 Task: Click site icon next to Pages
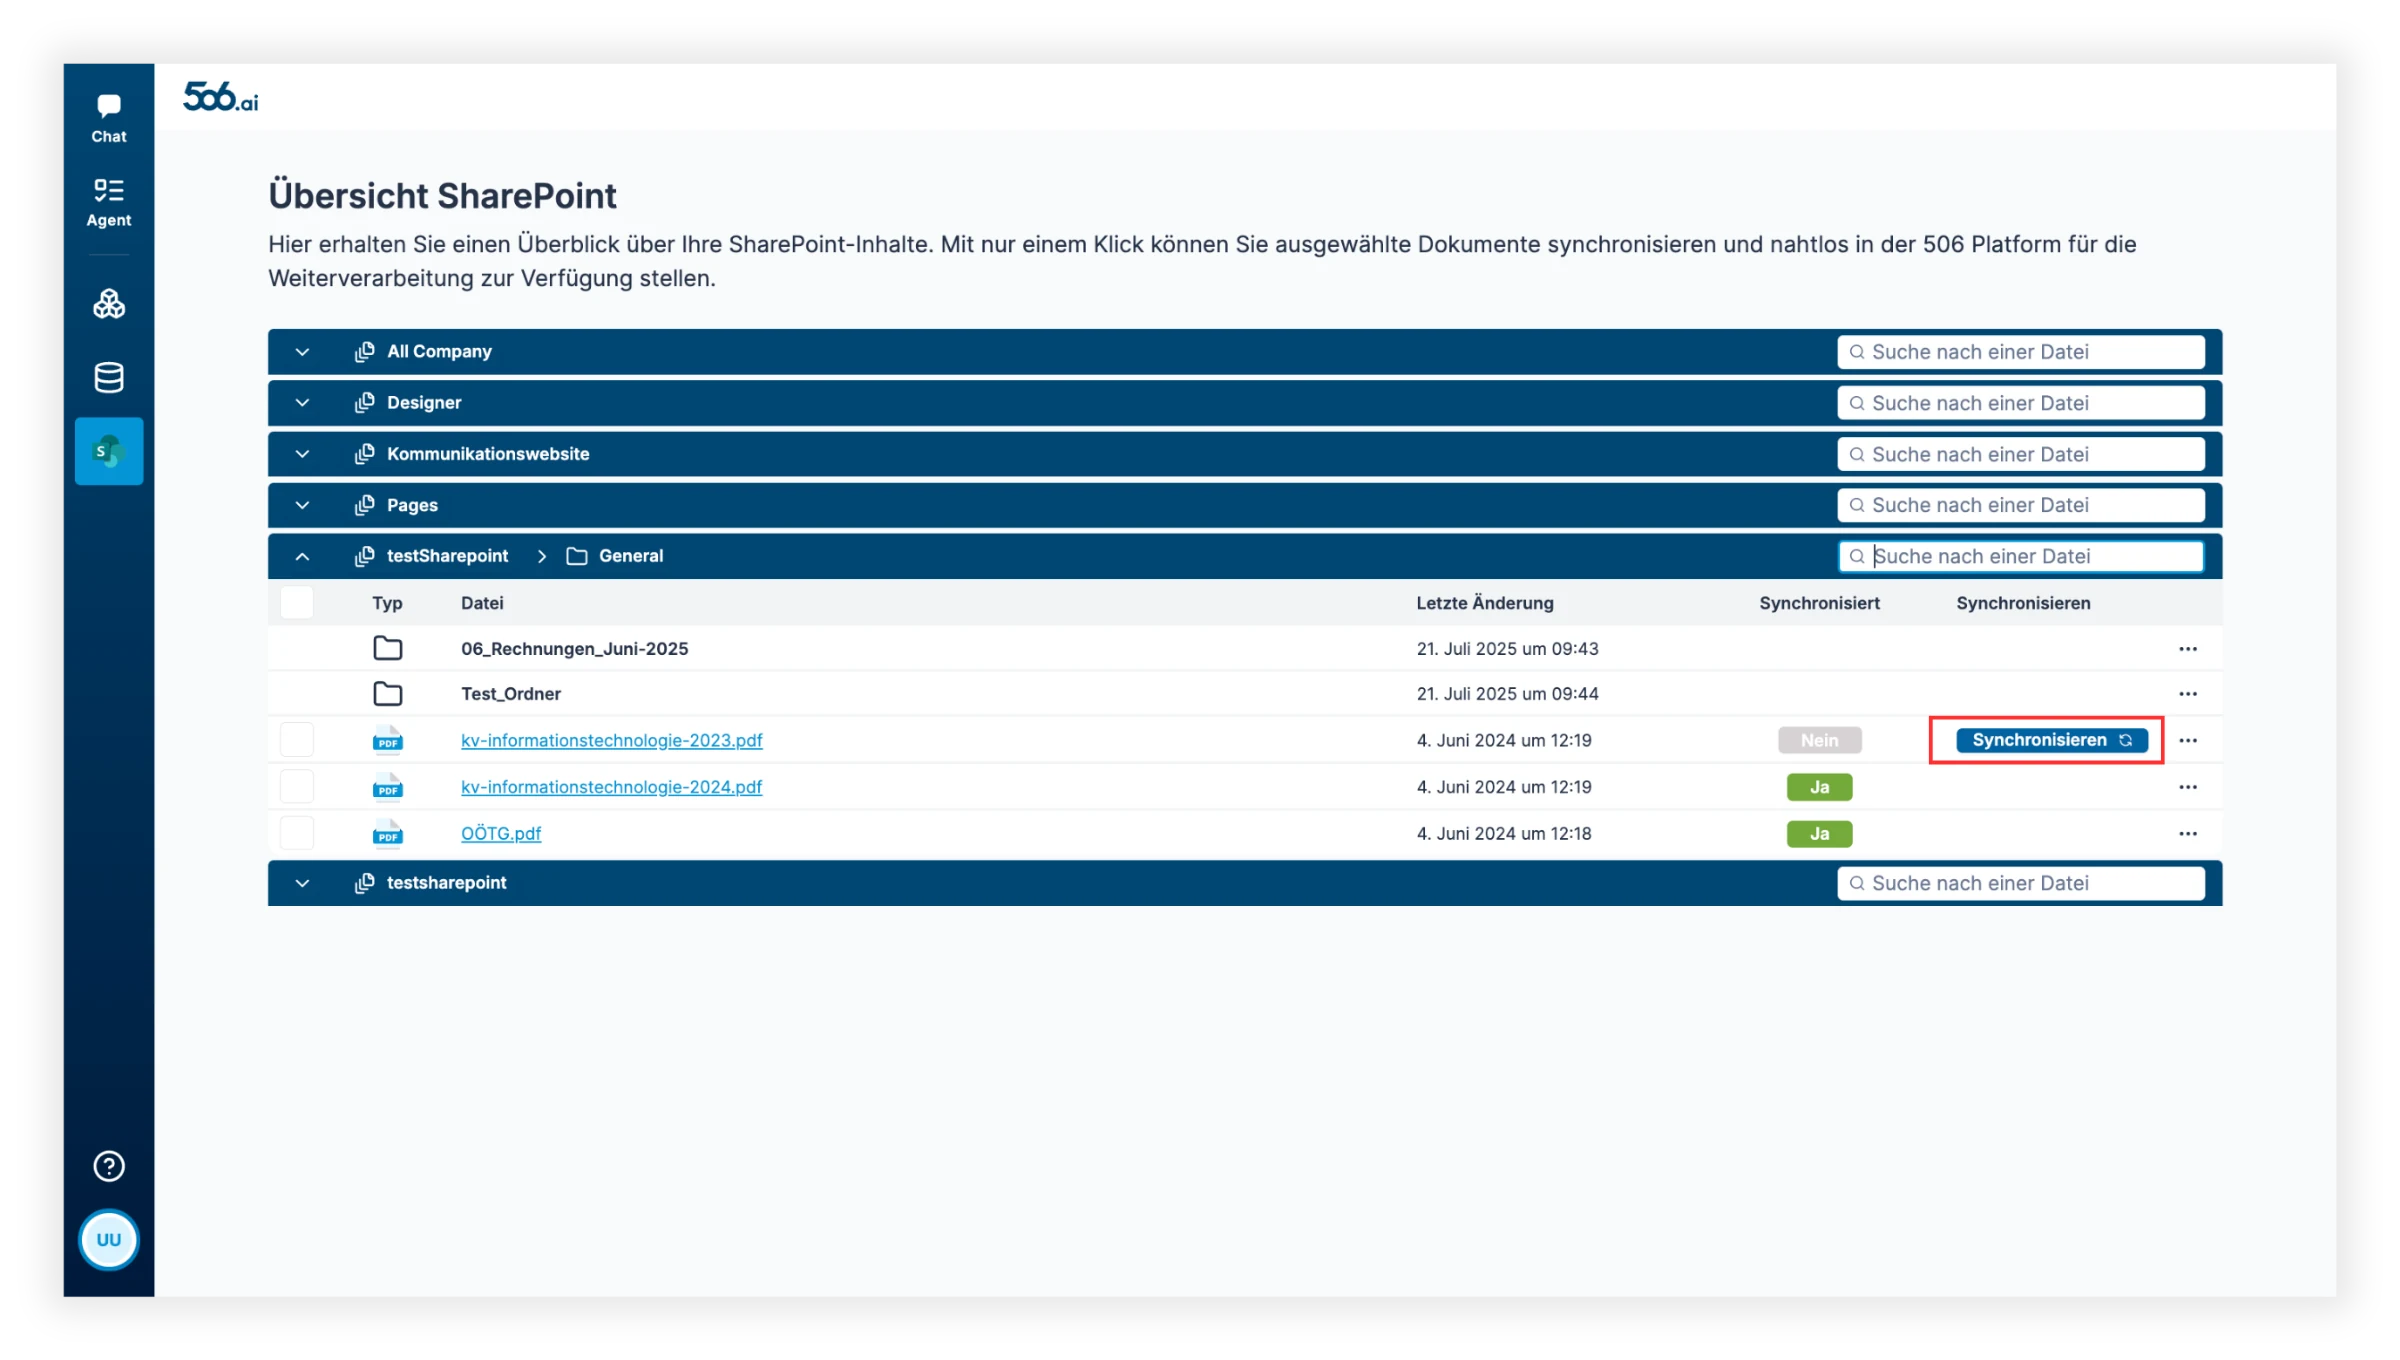(365, 505)
